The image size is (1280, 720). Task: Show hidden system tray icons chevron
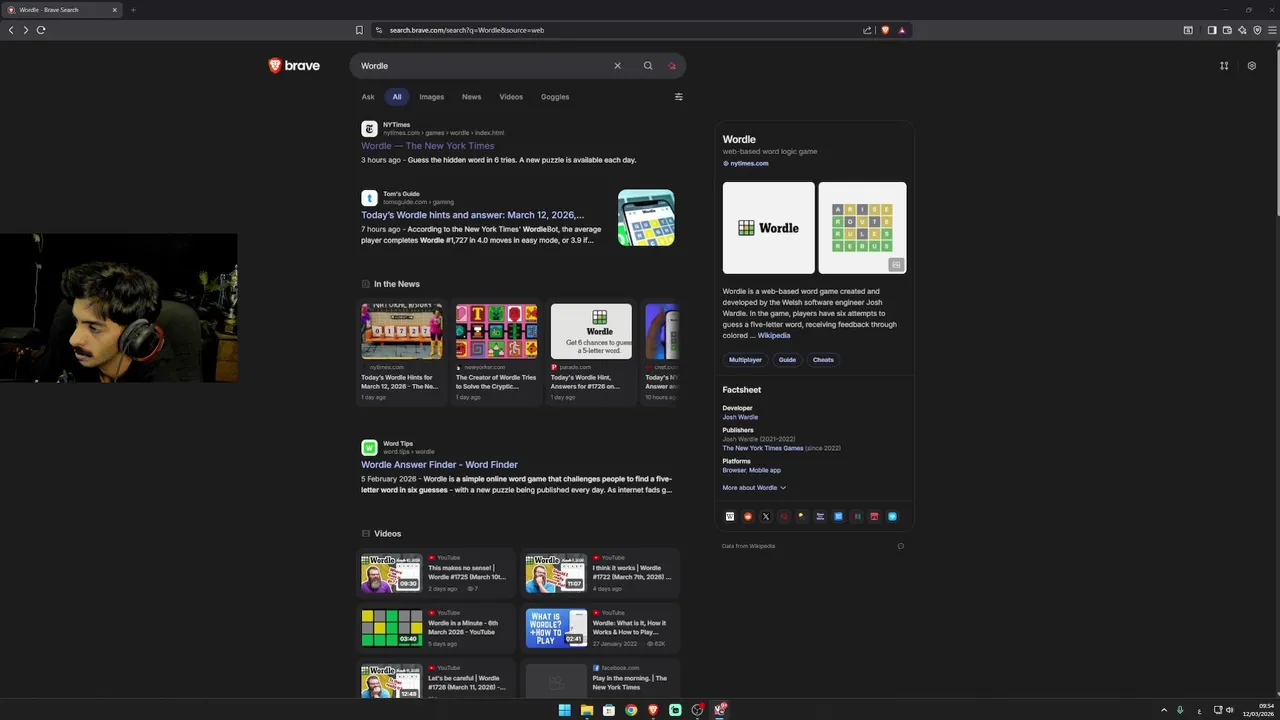pos(1163,710)
